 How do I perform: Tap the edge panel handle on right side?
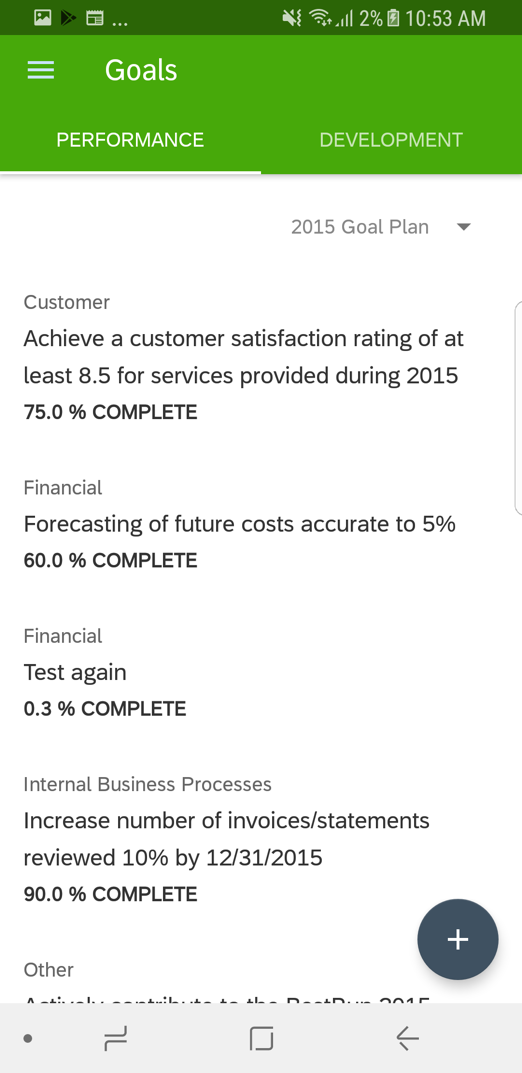coord(518,407)
